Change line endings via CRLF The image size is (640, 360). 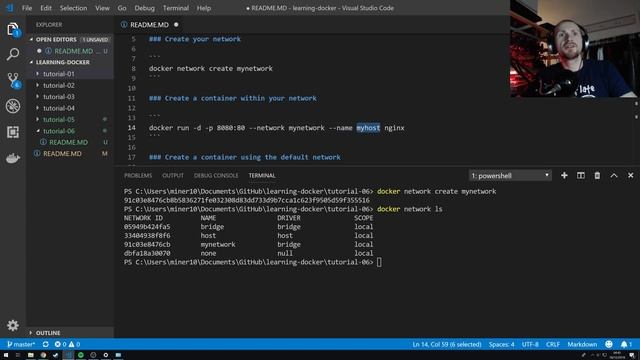pyautogui.click(x=553, y=344)
